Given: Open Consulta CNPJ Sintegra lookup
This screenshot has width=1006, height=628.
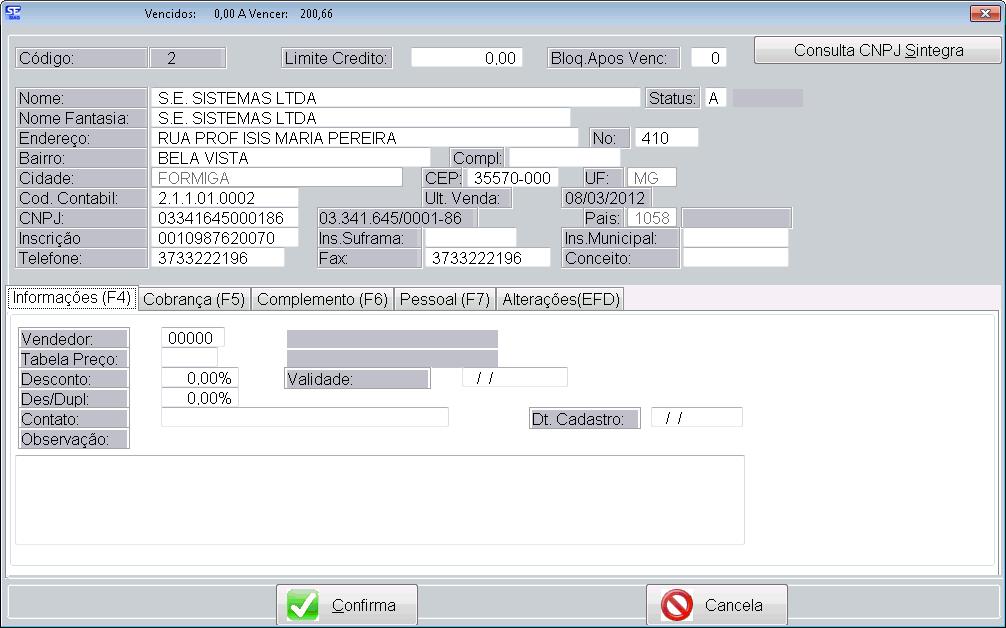Looking at the screenshot, I should [x=878, y=50].
